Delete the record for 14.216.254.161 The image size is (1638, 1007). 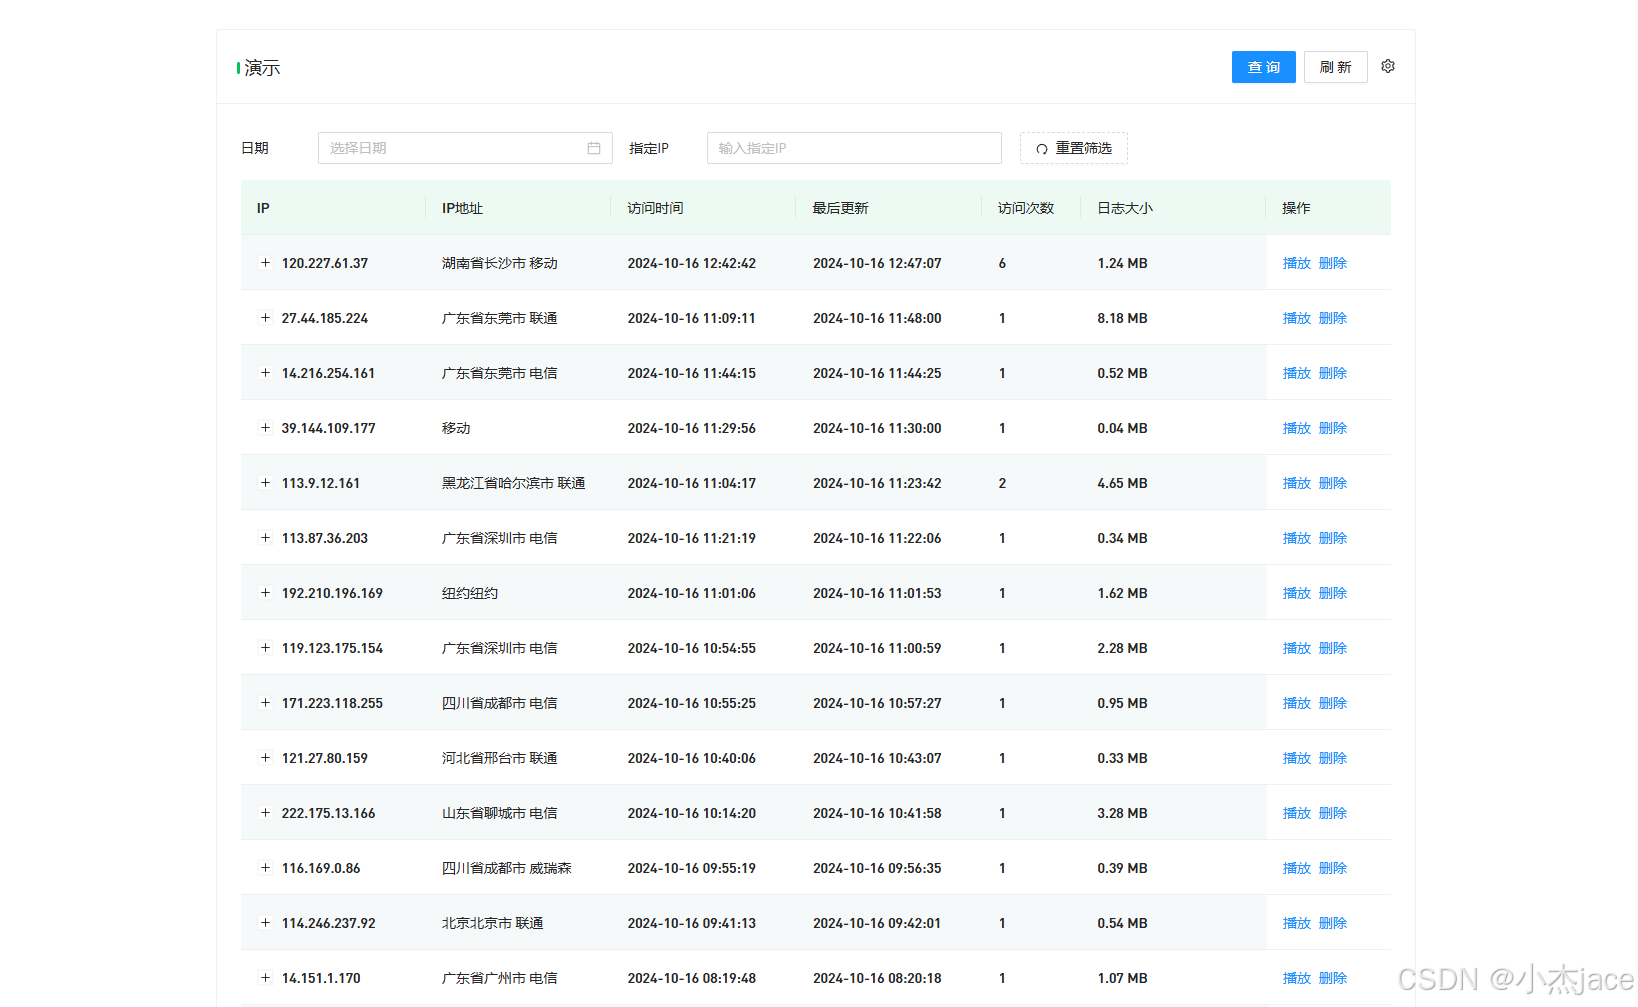click(x=1332, y=373)
